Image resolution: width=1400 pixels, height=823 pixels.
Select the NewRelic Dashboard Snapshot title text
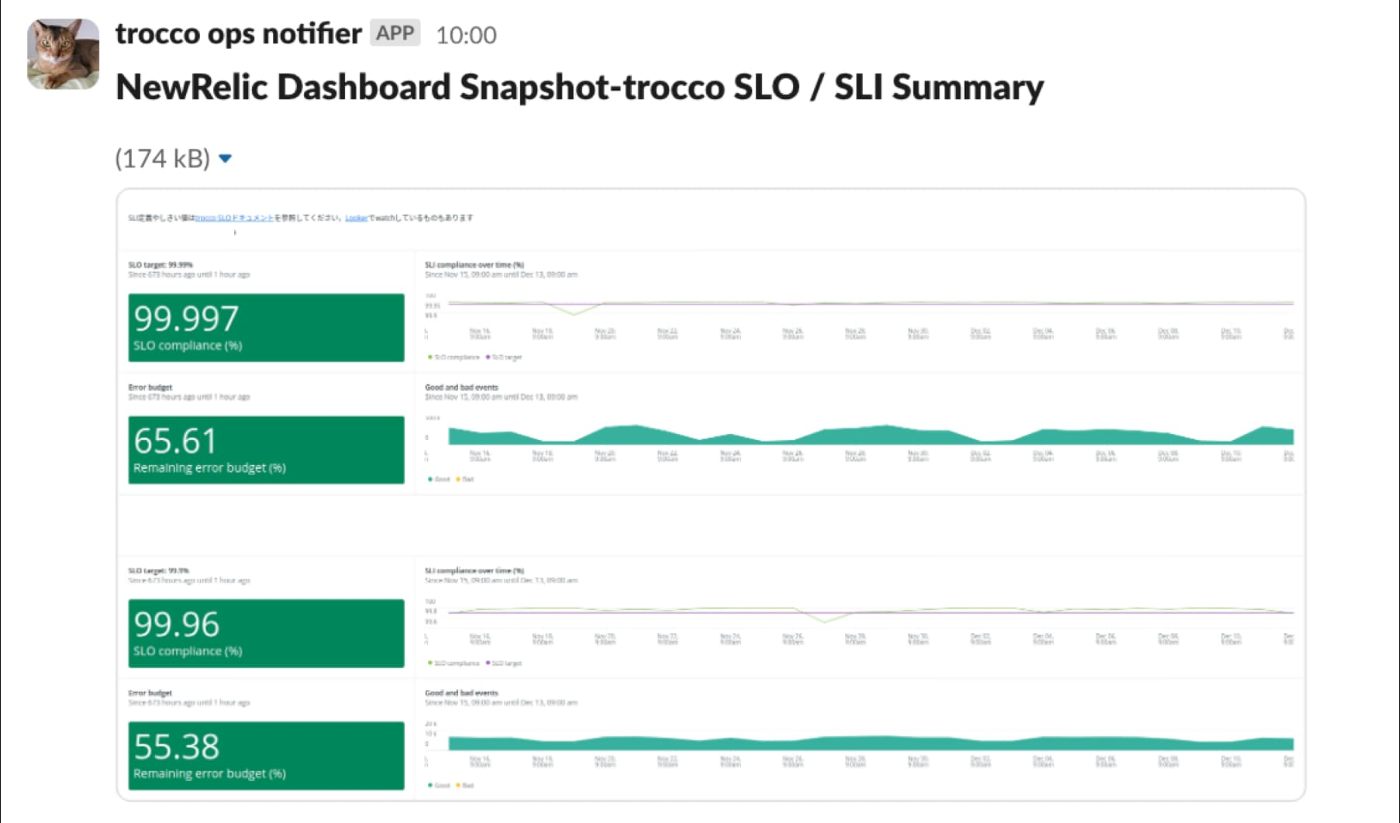click(580, 87)
